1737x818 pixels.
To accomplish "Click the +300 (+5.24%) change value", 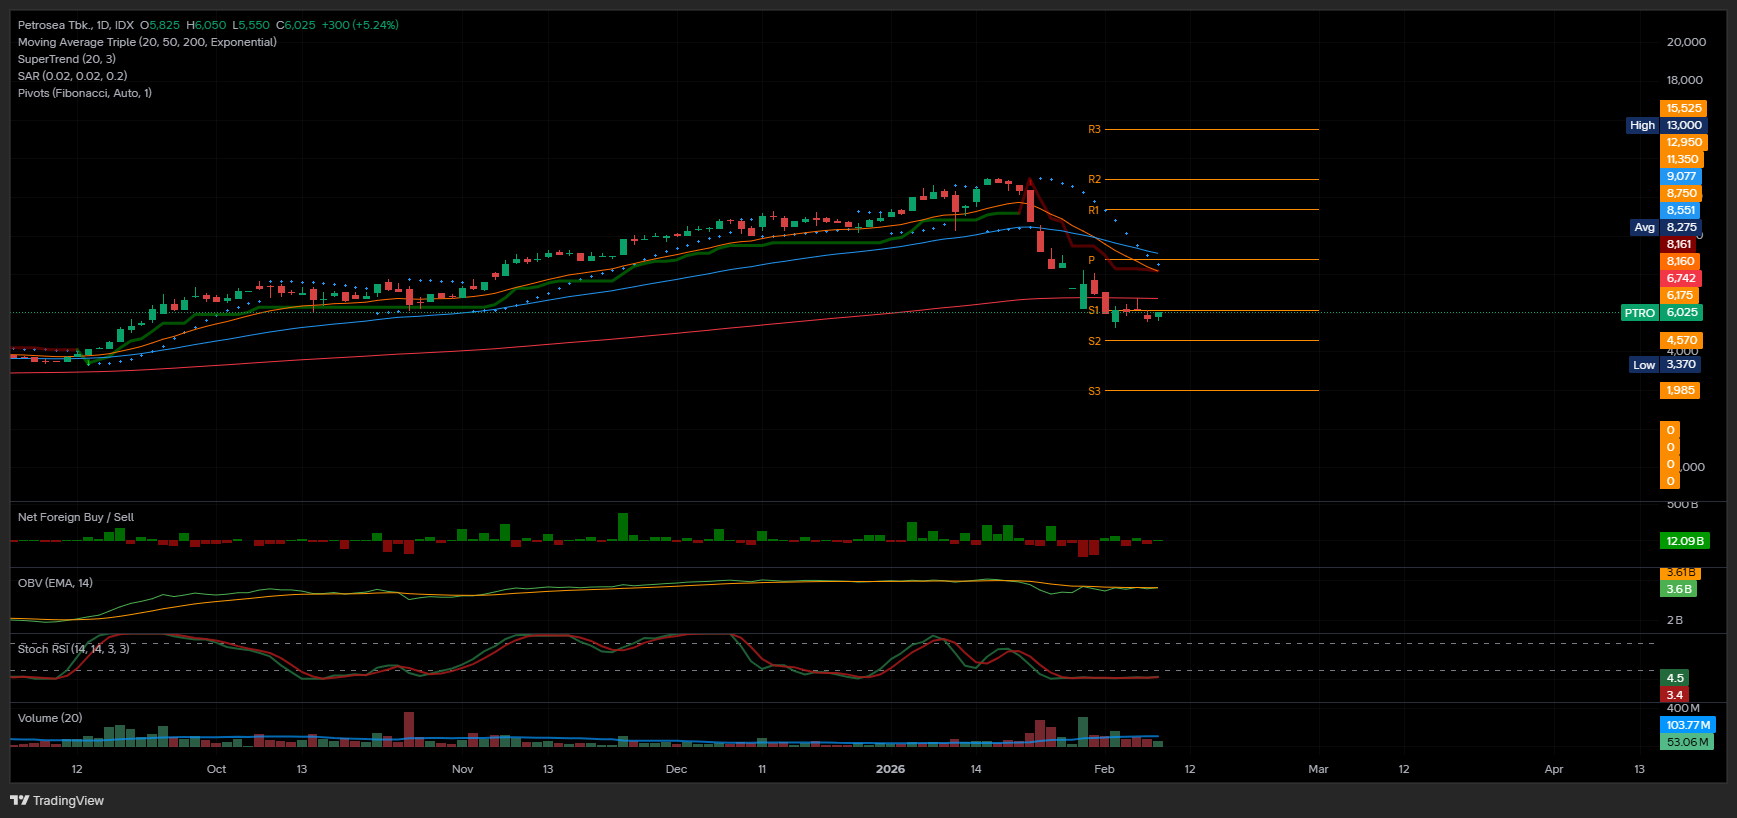I will pos(360,25).
